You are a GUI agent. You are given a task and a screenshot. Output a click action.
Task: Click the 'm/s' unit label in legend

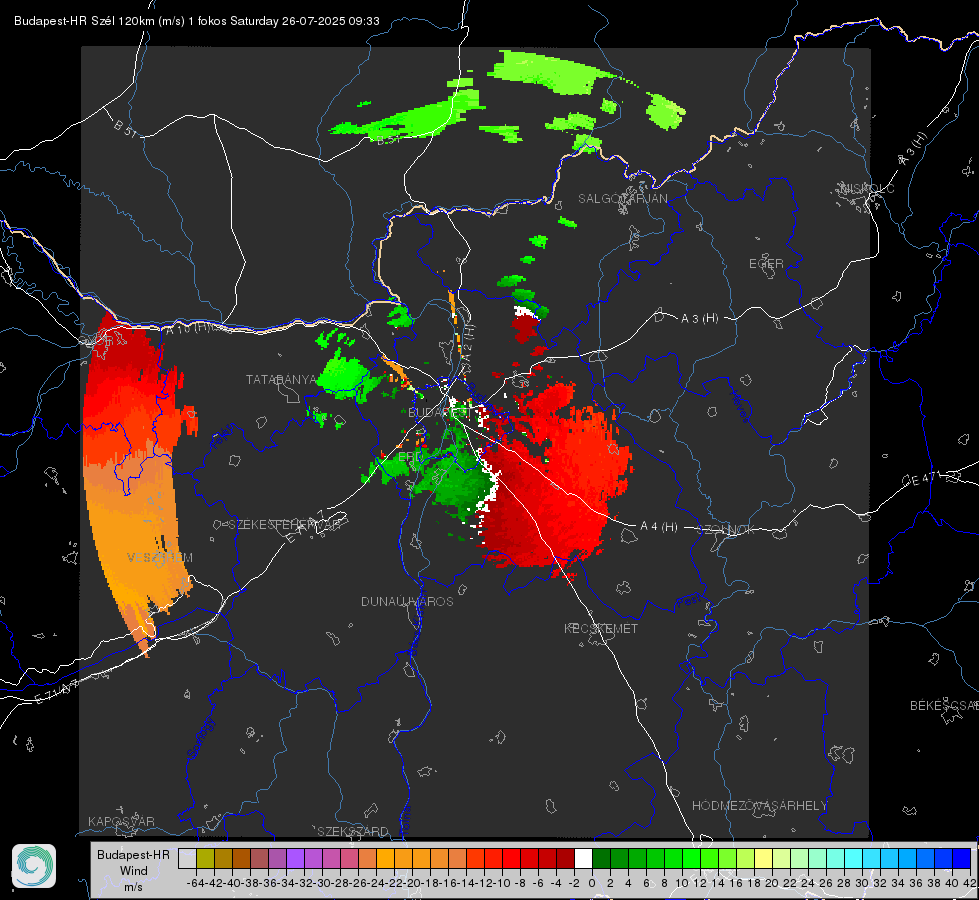pos(134,887)
